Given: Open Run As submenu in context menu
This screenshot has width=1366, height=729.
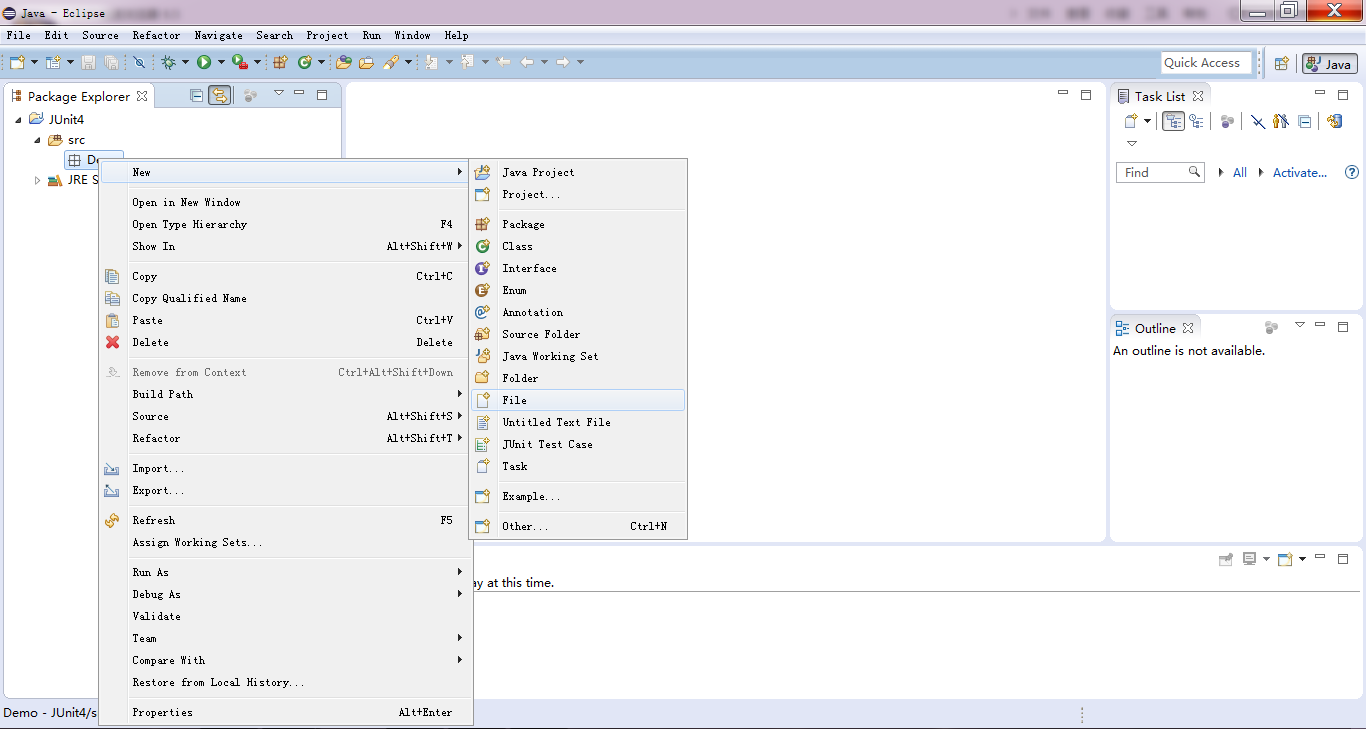Looking at the screenshot, I should (286, 572).
